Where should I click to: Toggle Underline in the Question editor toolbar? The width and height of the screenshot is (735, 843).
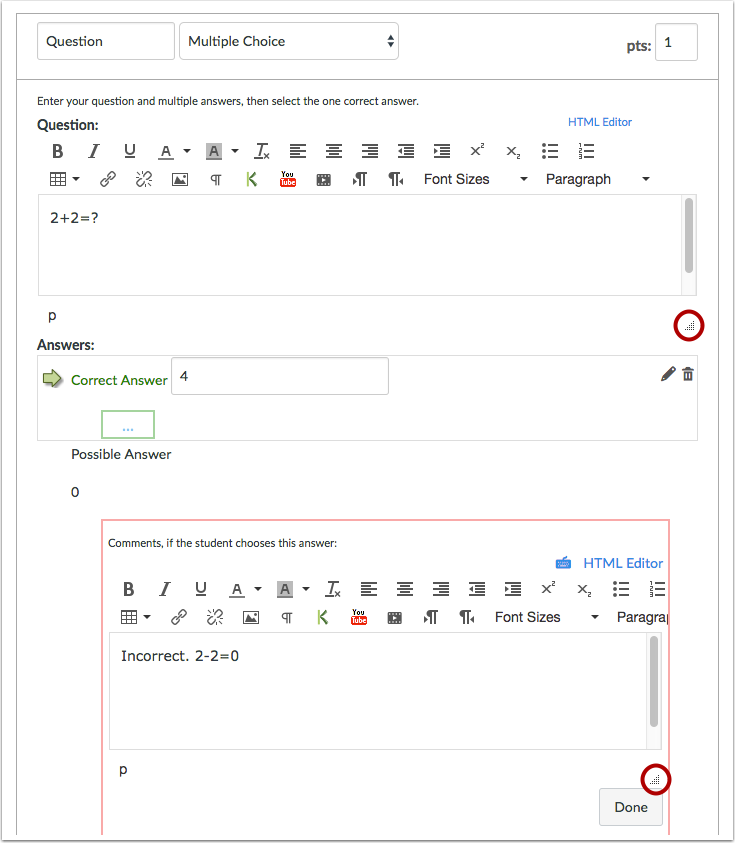(130, 151)
